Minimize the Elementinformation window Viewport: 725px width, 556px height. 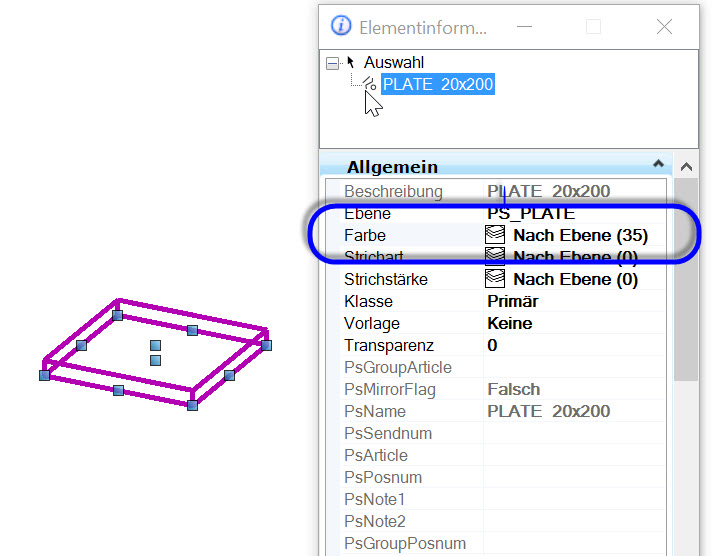point(524,27)
